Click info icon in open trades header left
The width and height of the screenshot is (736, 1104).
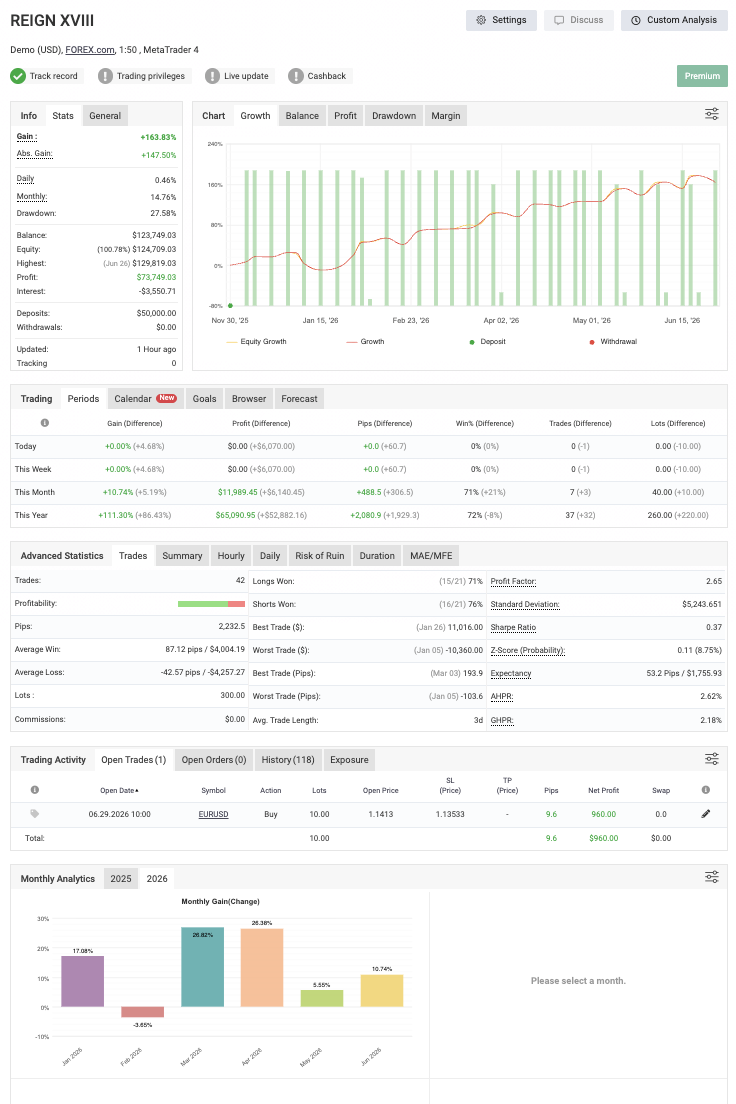point(35,790)
